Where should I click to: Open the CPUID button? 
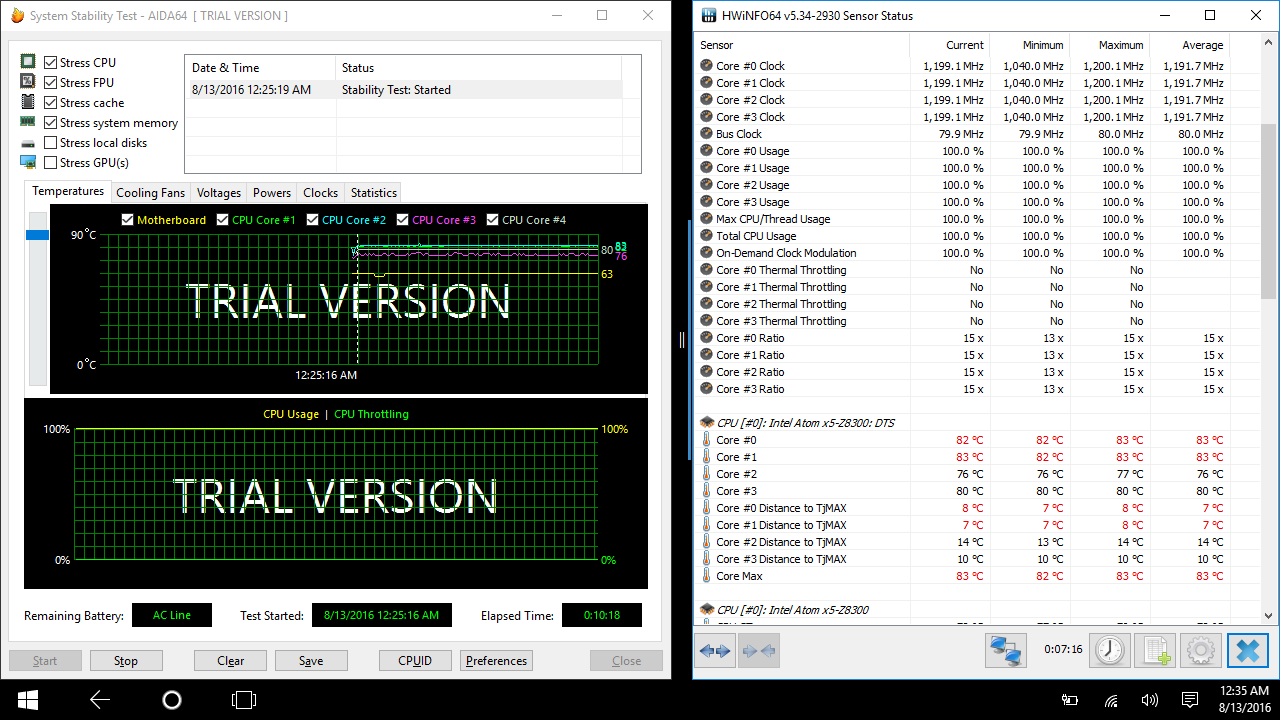tap(415, 661)
